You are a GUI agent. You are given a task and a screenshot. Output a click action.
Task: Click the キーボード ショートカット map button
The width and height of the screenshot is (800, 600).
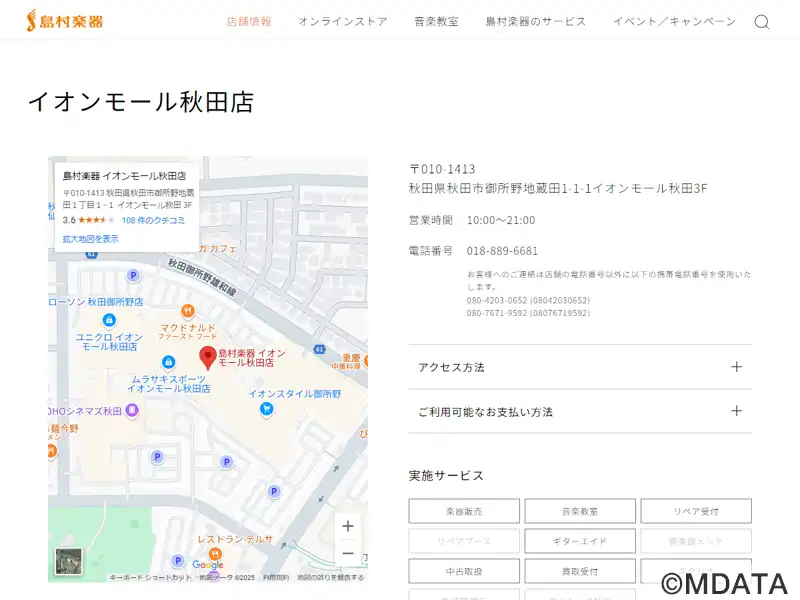[x=150, y=578]
